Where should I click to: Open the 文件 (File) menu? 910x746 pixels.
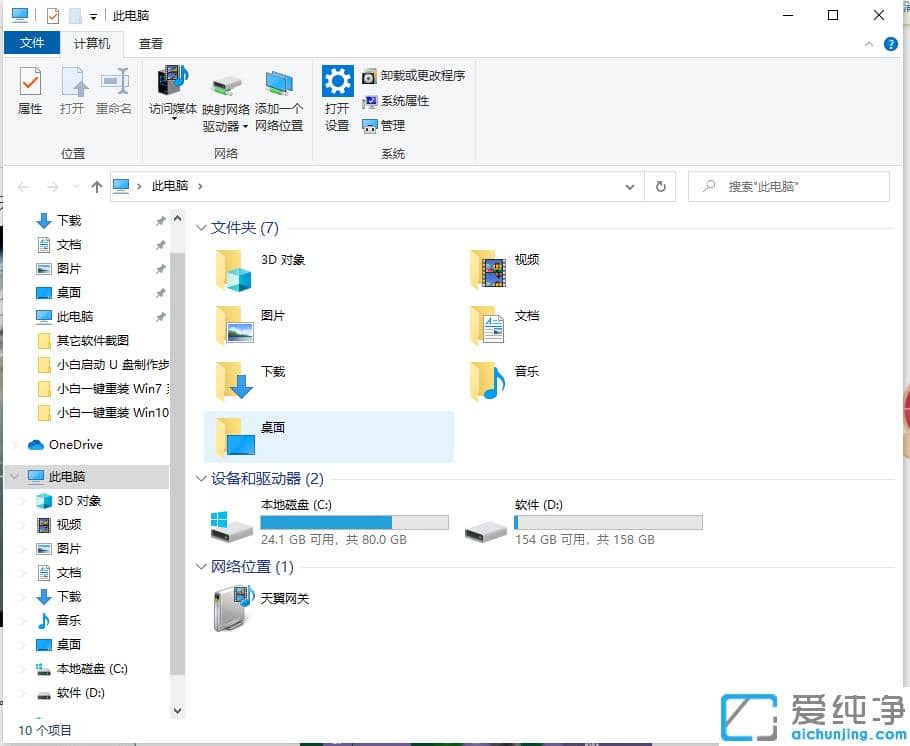tap(32, 43)
